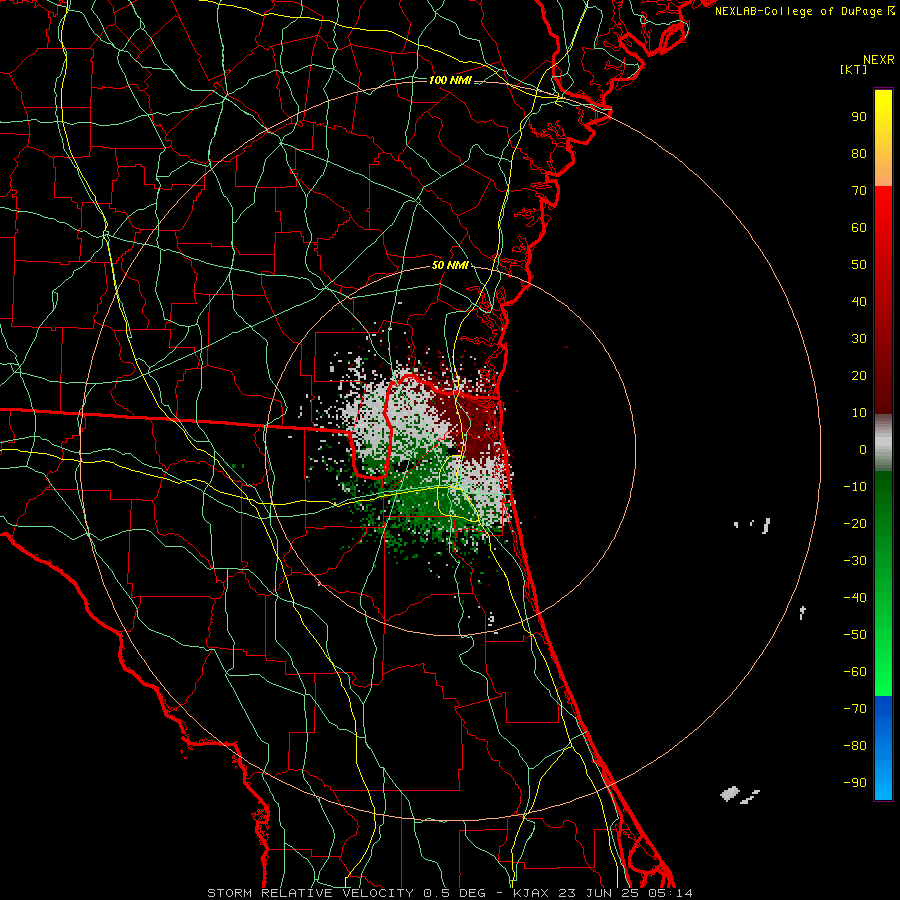Image resolution: width=900 pixels, height=900 pixels.
Task: Click the KT units label above the color scale
Action: coord(854,69)
